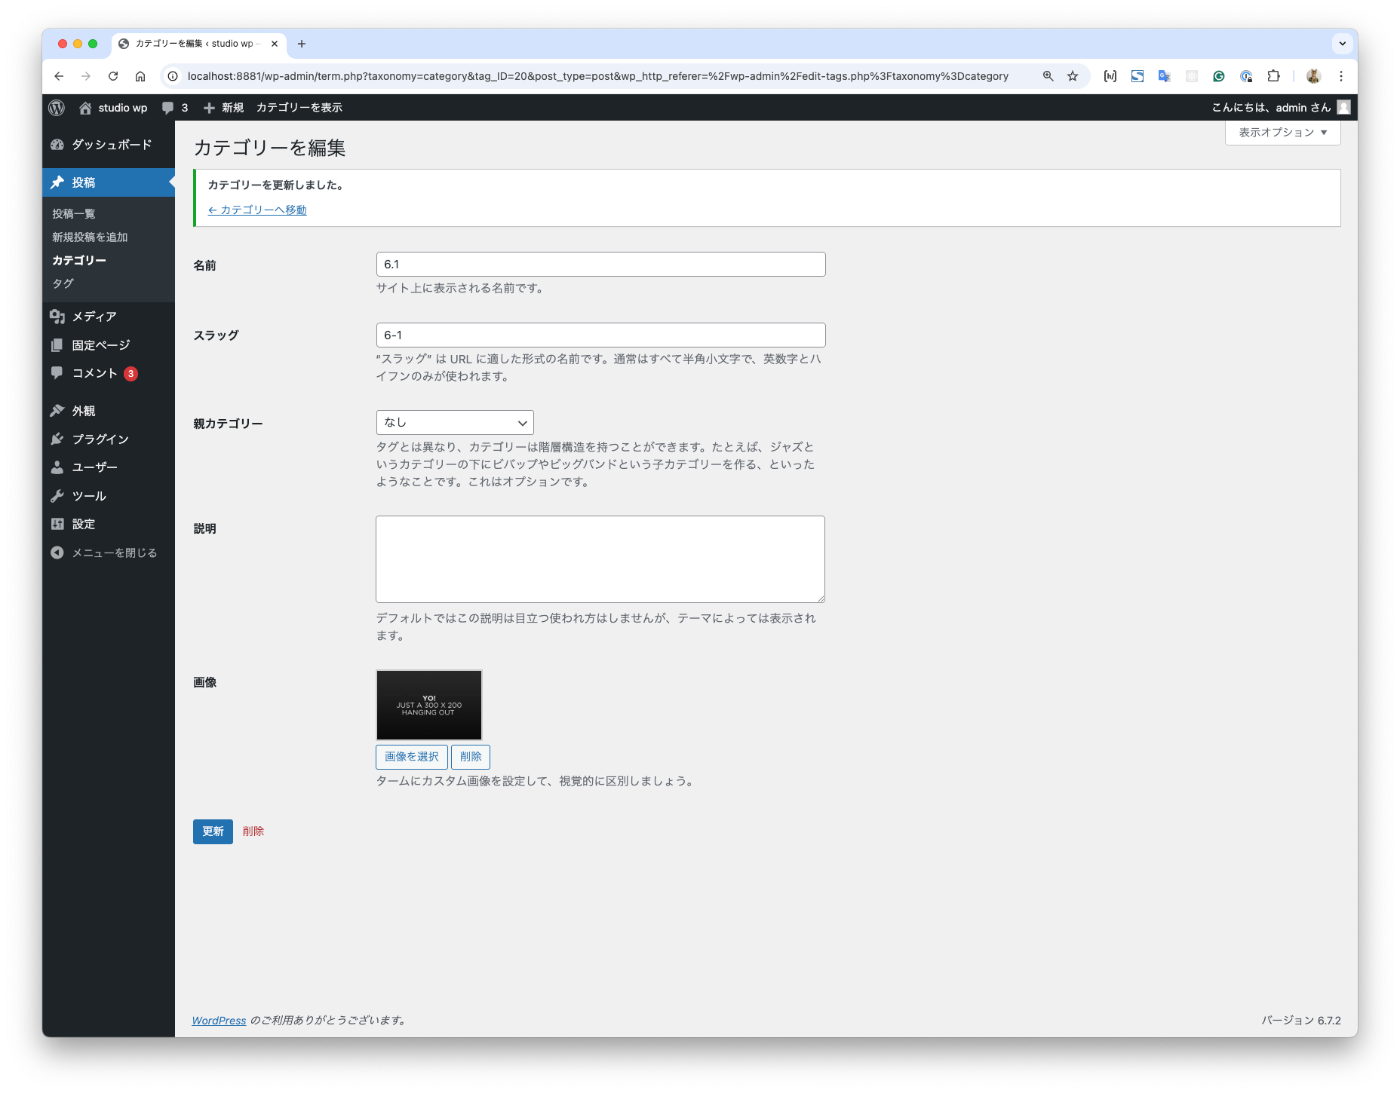Image resolution: width=1400 pixels, height=1093 pixels.
Task: Click the blue 更新 button
Action: point(213,832)
